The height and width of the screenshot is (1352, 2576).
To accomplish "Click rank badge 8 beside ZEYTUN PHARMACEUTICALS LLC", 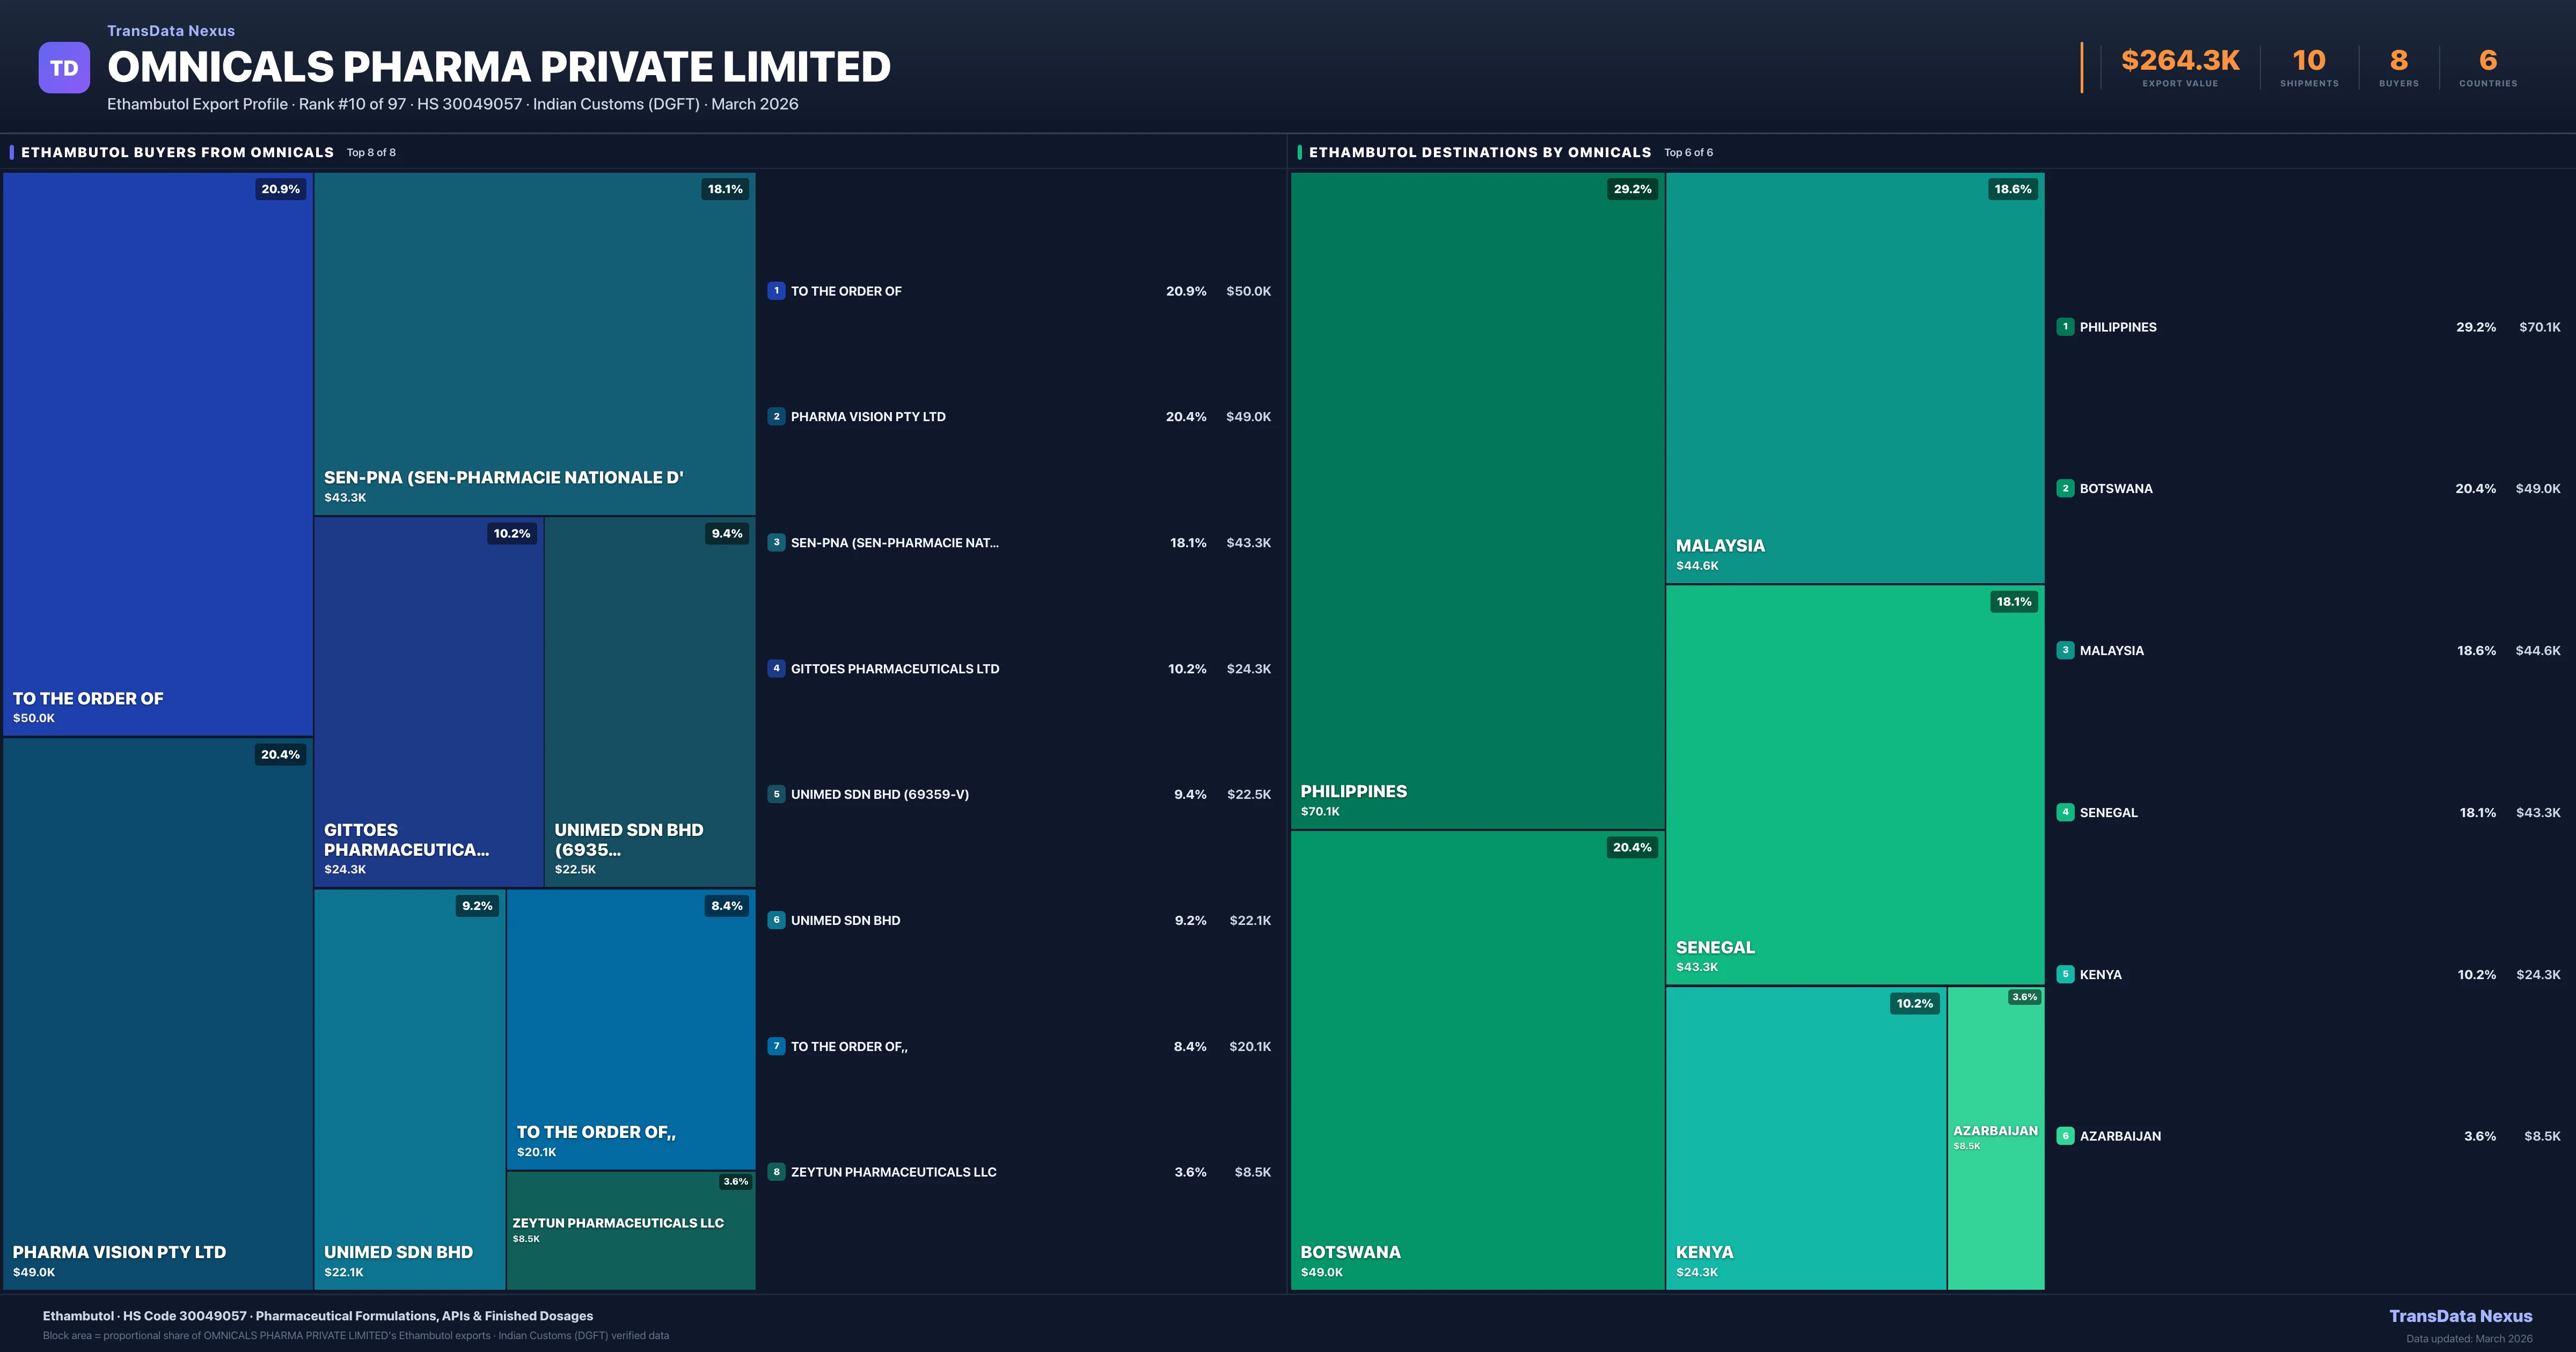I will click(776, 1172).
